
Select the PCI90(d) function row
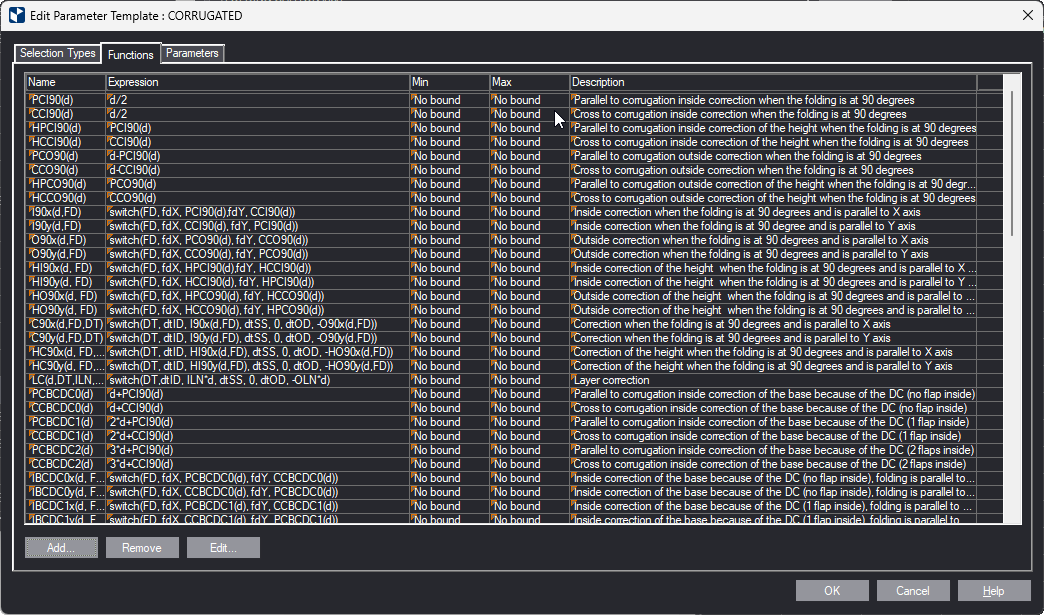pyautogui.click(x=65, y=100)
